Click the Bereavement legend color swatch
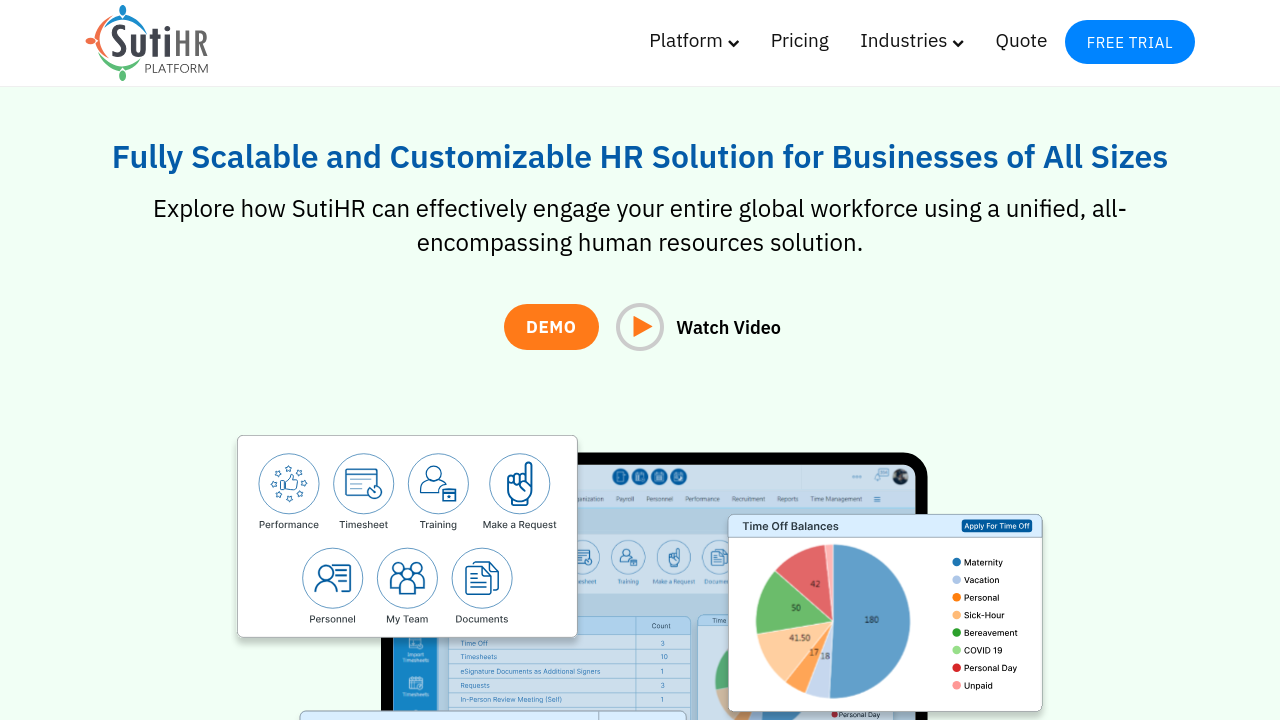 click(x=957, y=633)
